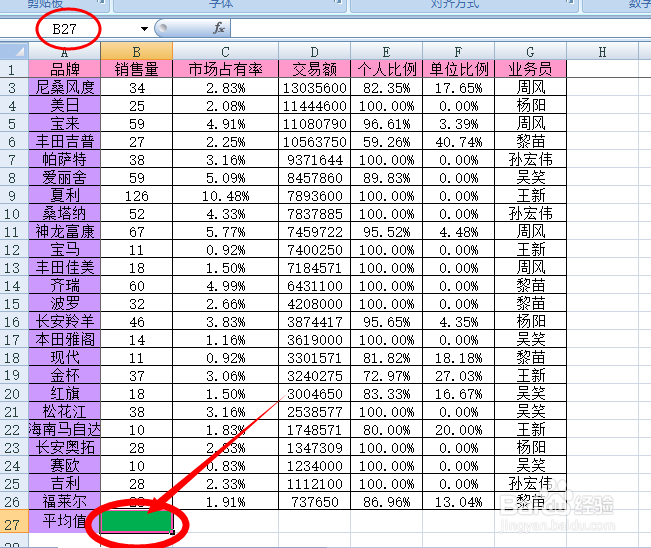Screen dimensions: 651x548
Task: Click header cell 销售量
Action: (x=137, y=69)
